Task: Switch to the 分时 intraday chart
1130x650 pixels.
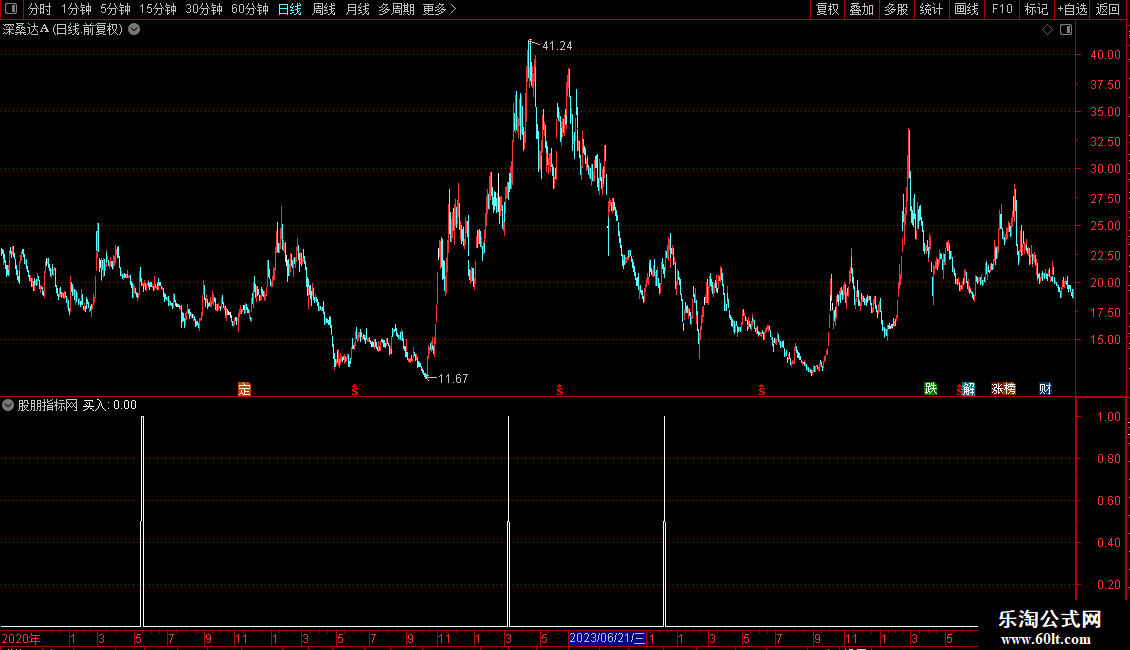Action: coord(40,9)
